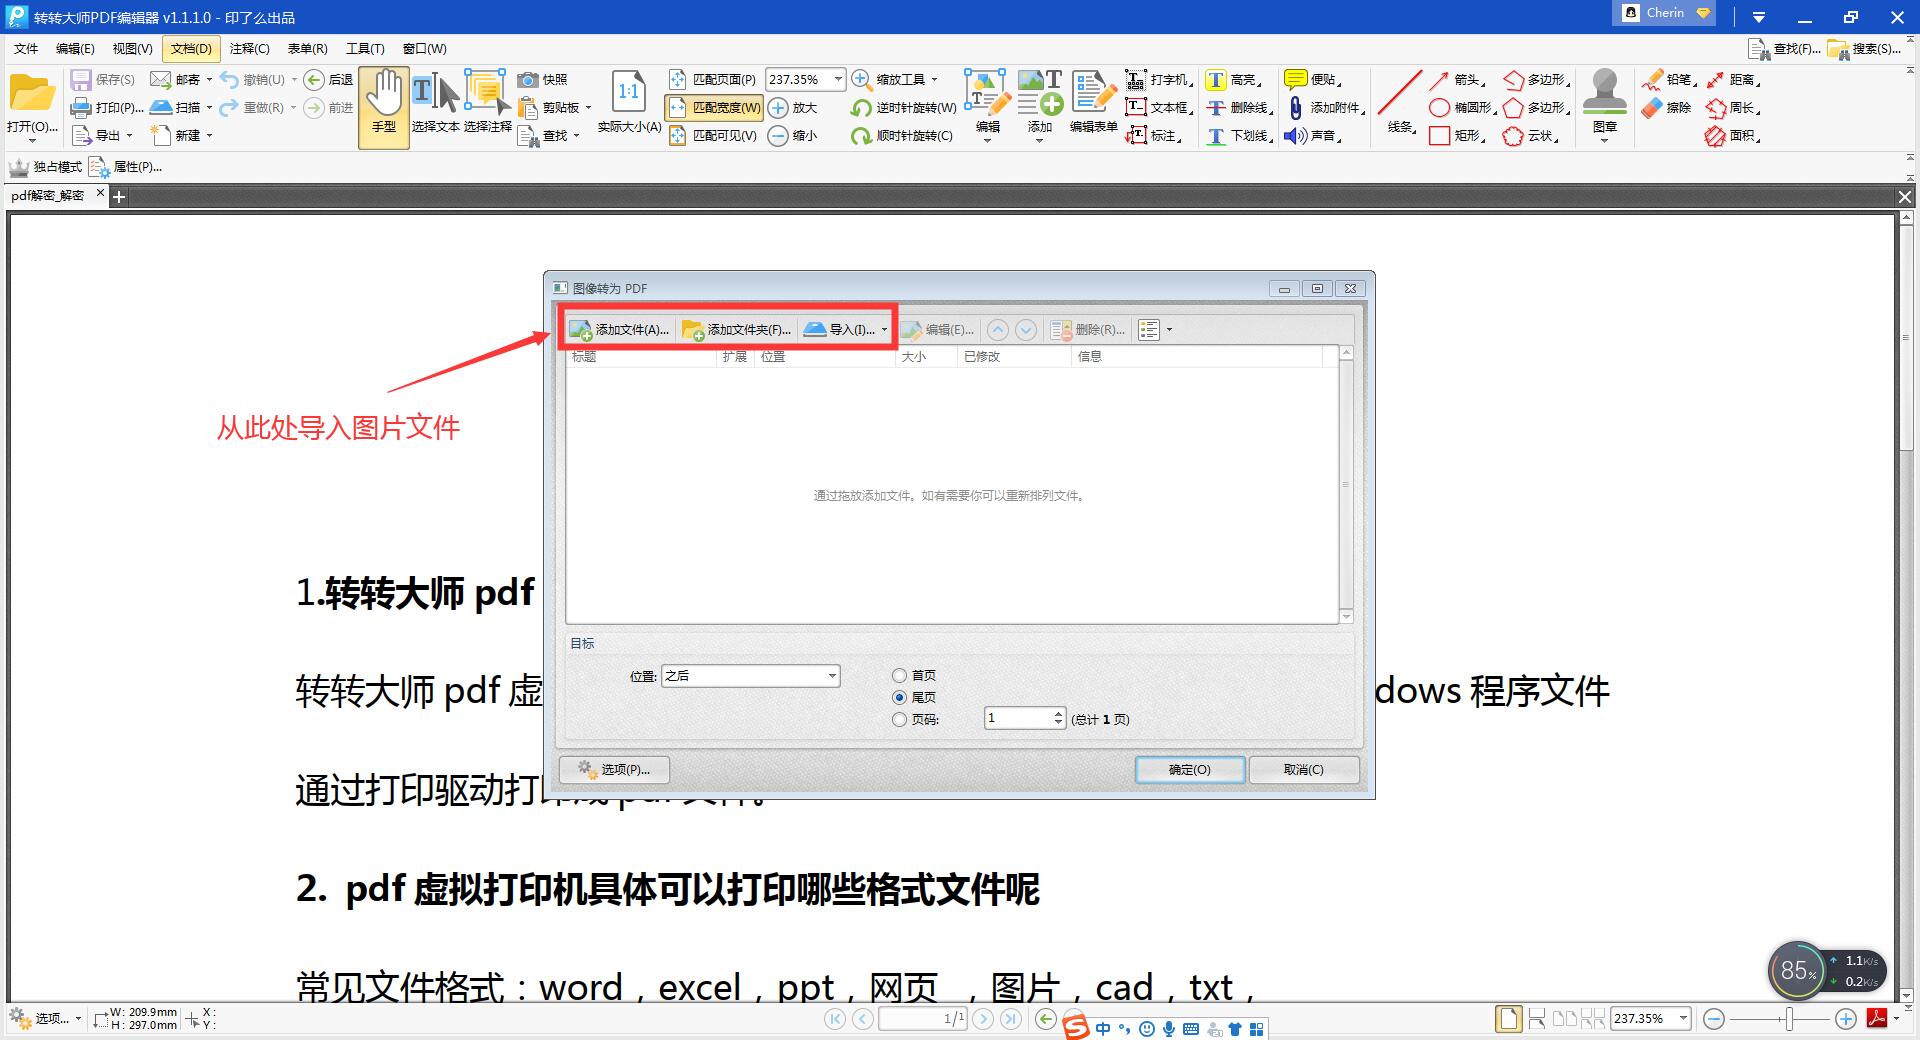Expand the Zoom Tool (缩放工具) dropdown
This screenshot has width=1920, height=1040.
click(934, 79)
